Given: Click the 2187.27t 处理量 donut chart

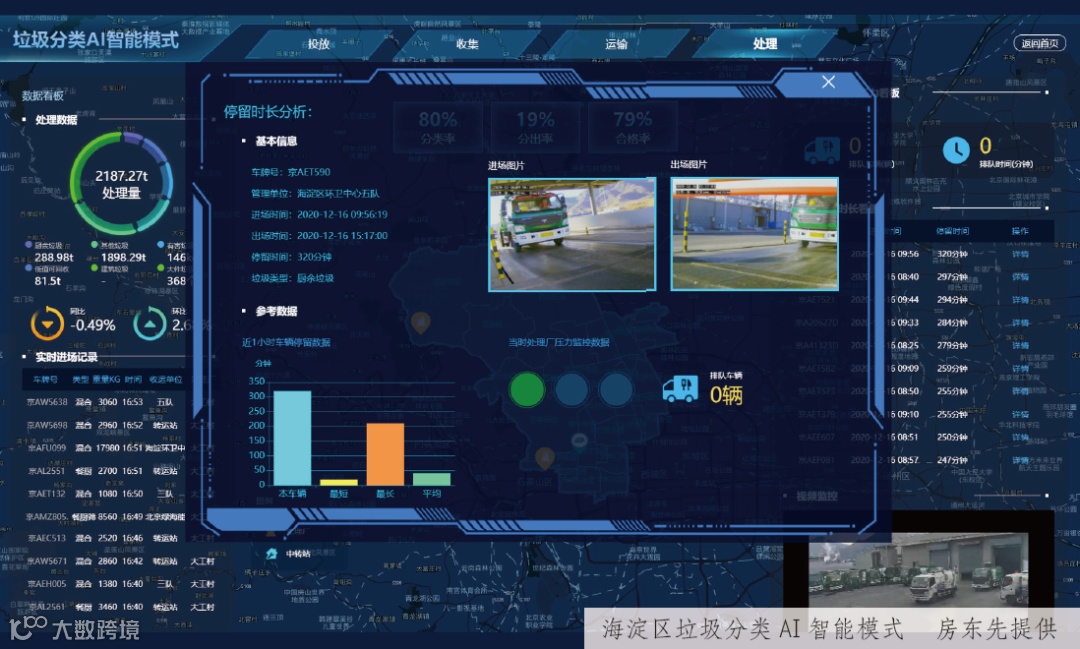Looking at the screenshot, I should coord(121,183).
